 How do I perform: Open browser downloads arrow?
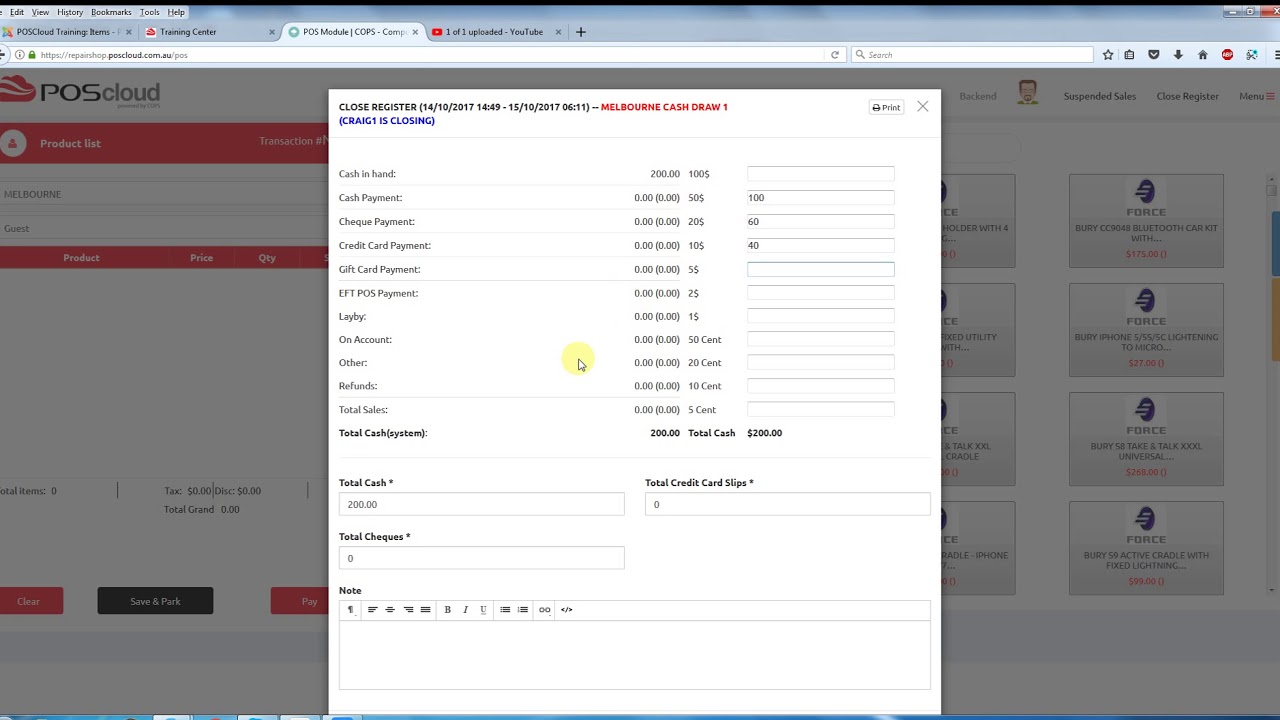coord(1178,55)
